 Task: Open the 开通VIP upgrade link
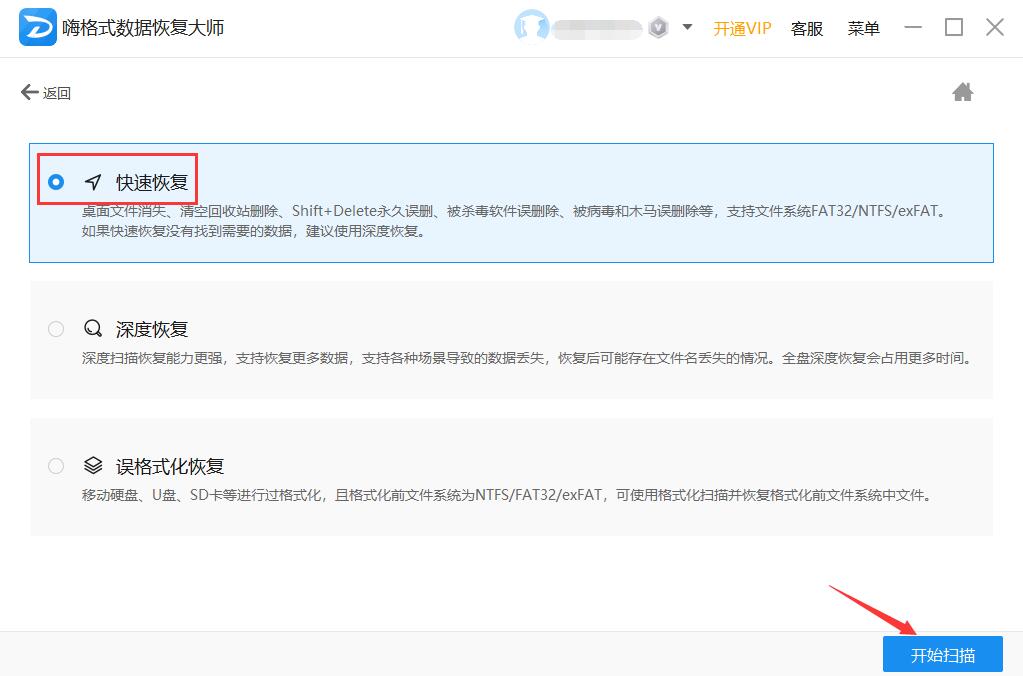point(741,29)
